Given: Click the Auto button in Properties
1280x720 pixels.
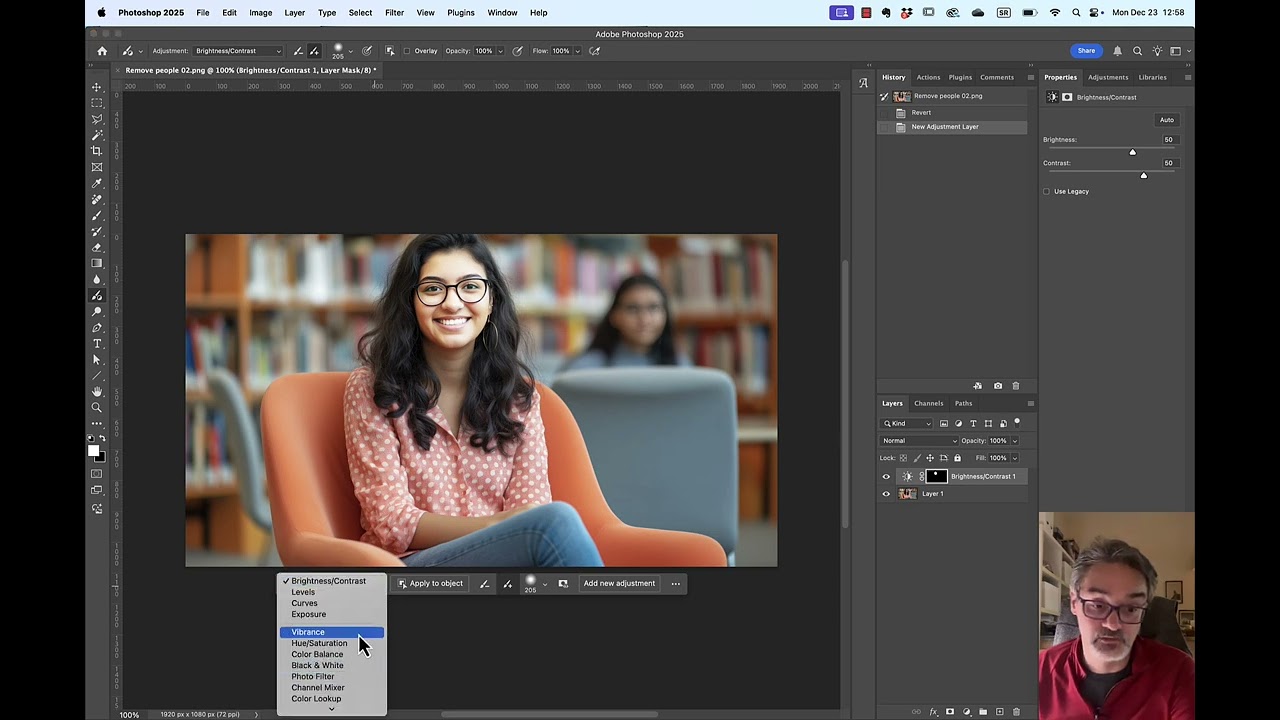Looking at the screenshot, I should coord(1166,119).
